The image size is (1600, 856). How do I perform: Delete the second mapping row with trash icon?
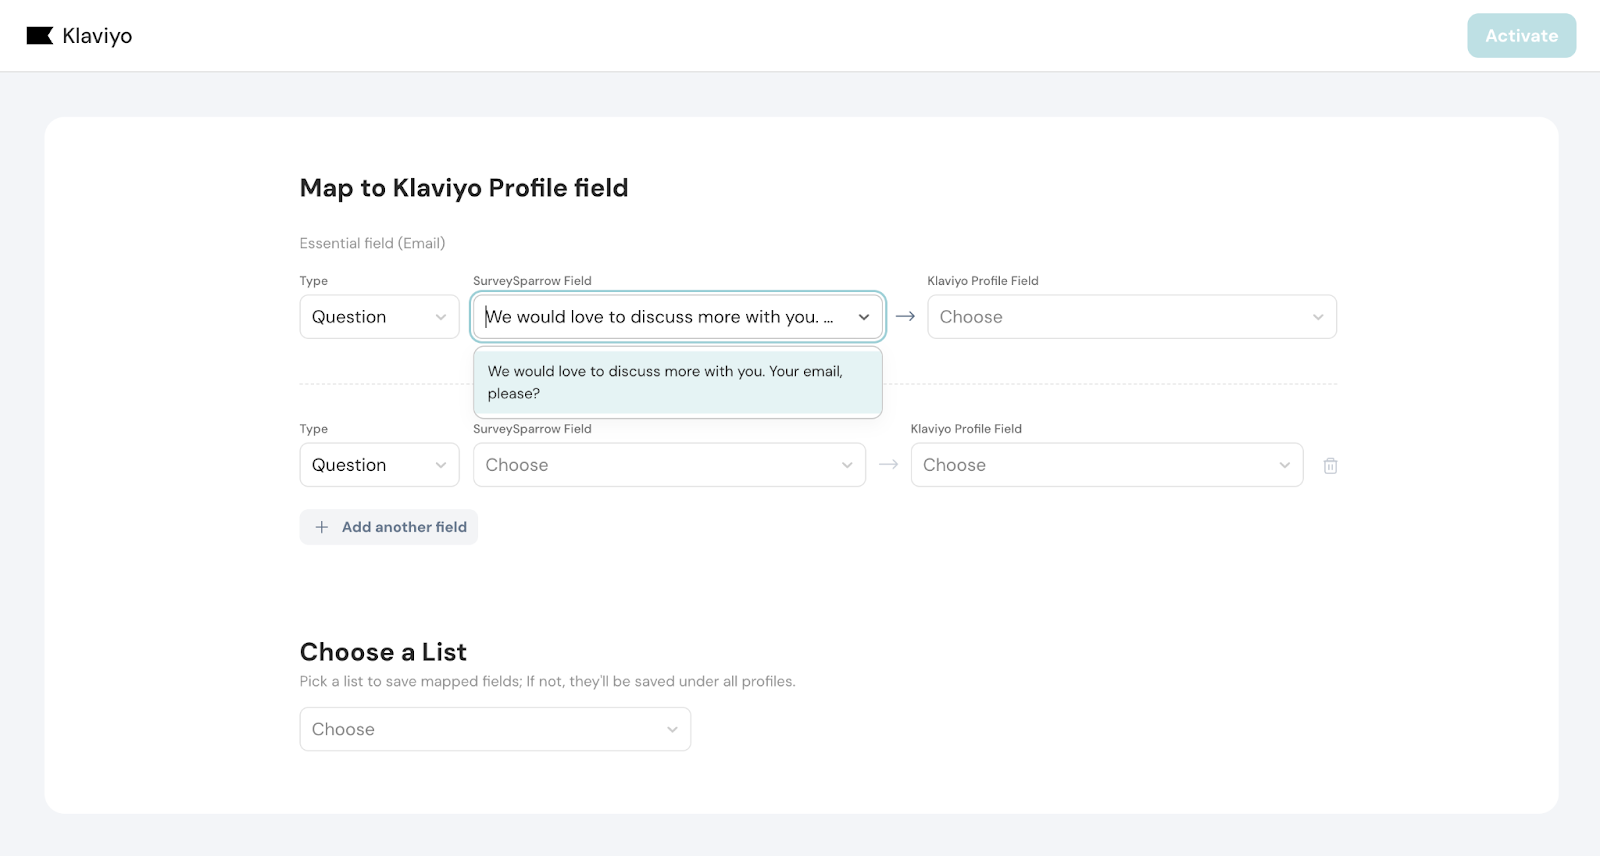1330,466
